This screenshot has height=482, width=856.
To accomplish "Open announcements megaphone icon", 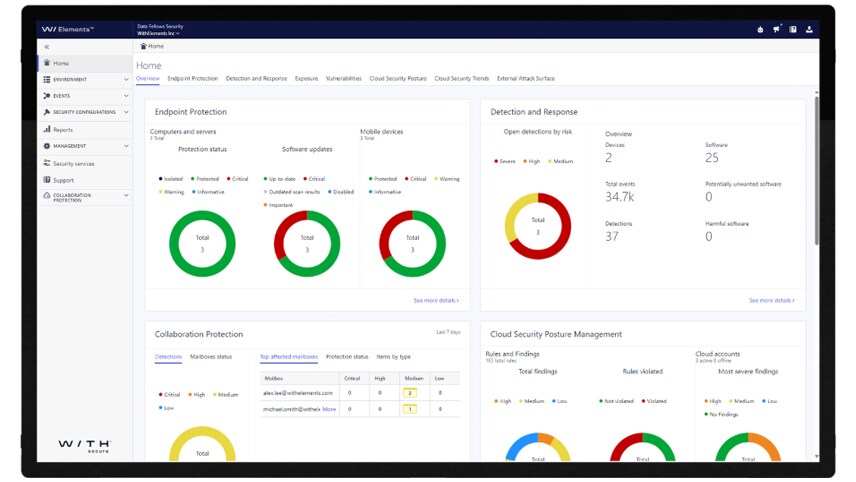I will [776, 29].
